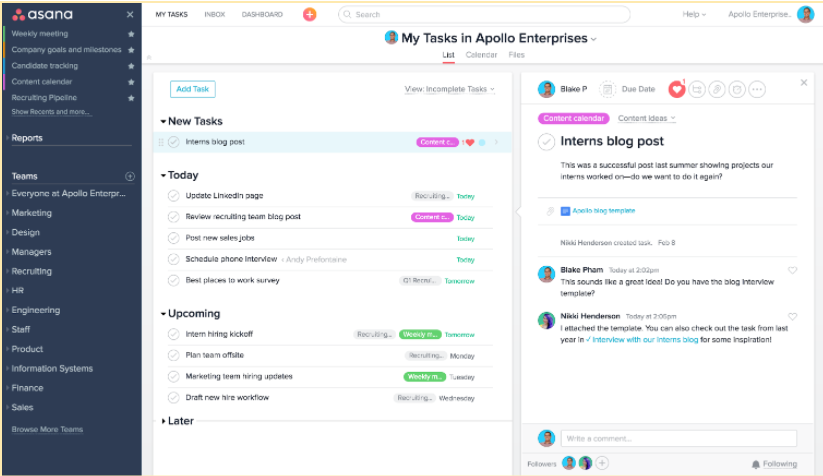Image resolution: width=823 pixels, height=476 pixels.
Task: Mark Post new sales jobs complete
Action: click(174, 238)
